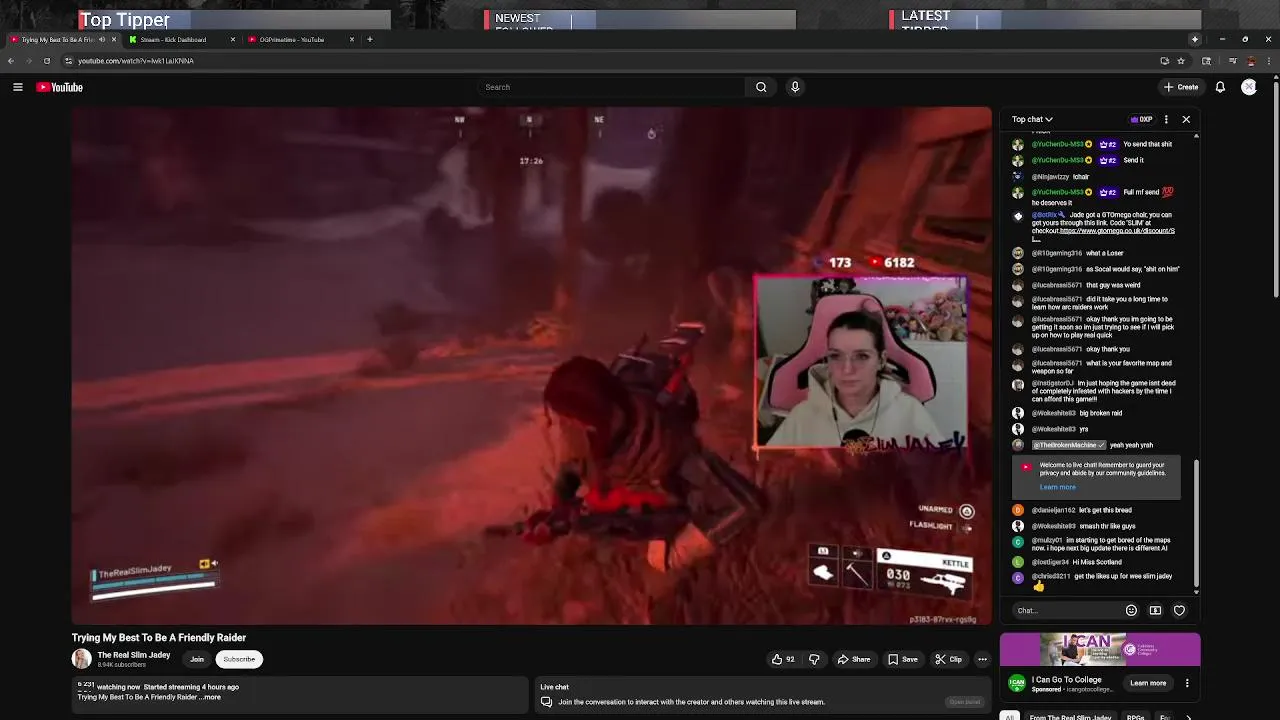The height and width of the screenshot is (720, 1280).
Task: Open live chat three-dot options menu
Action: pos(1166,119)
